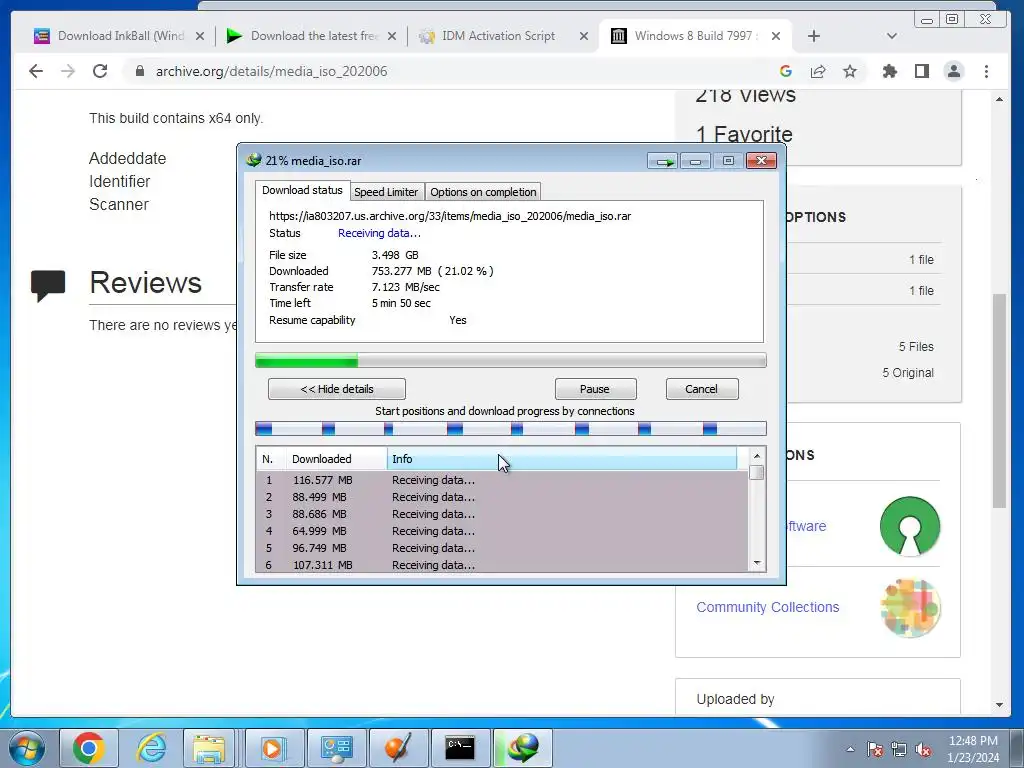Open Chrome three-dot menu
Screen dimensions: 1024x768
(x=986, y=71)
